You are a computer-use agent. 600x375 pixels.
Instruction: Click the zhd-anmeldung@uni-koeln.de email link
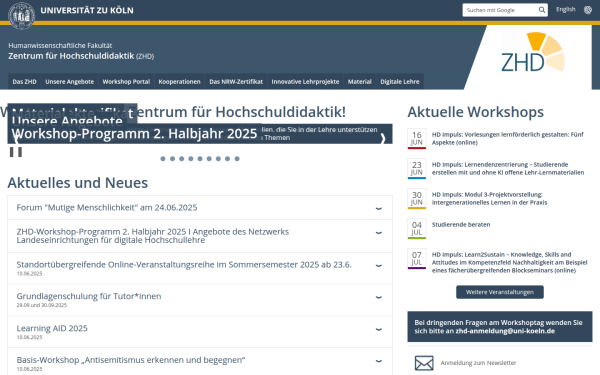(x=505, y=331)
